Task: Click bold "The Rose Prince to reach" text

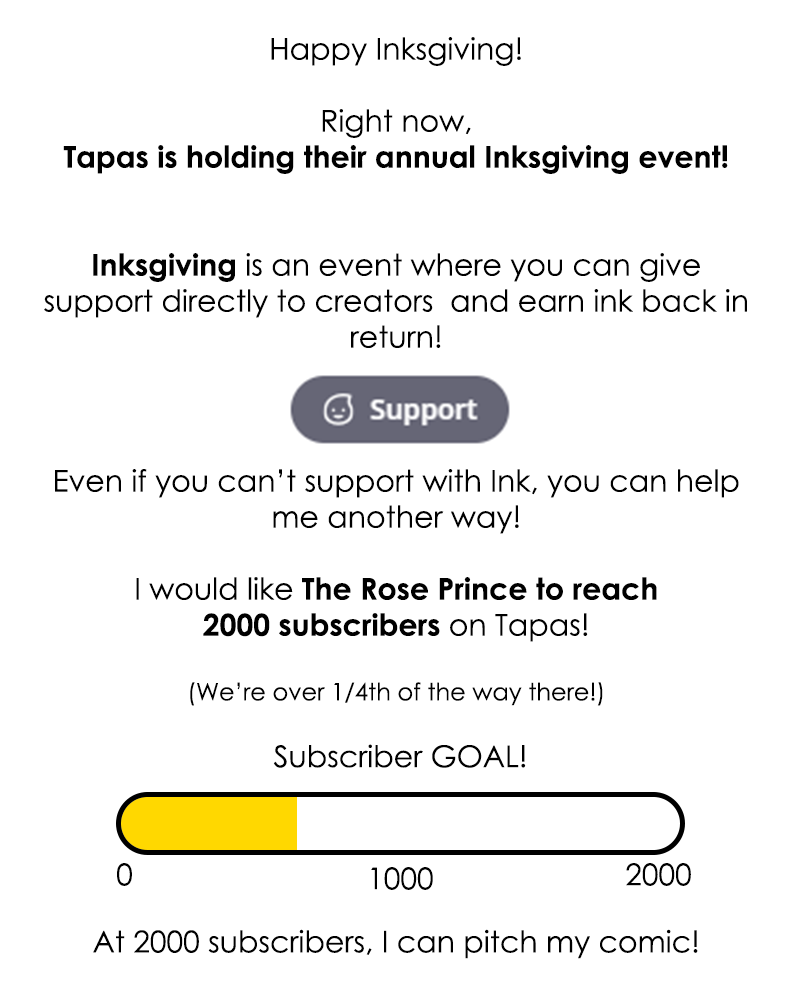Action: pyautogui.click(x=479, y=589)
